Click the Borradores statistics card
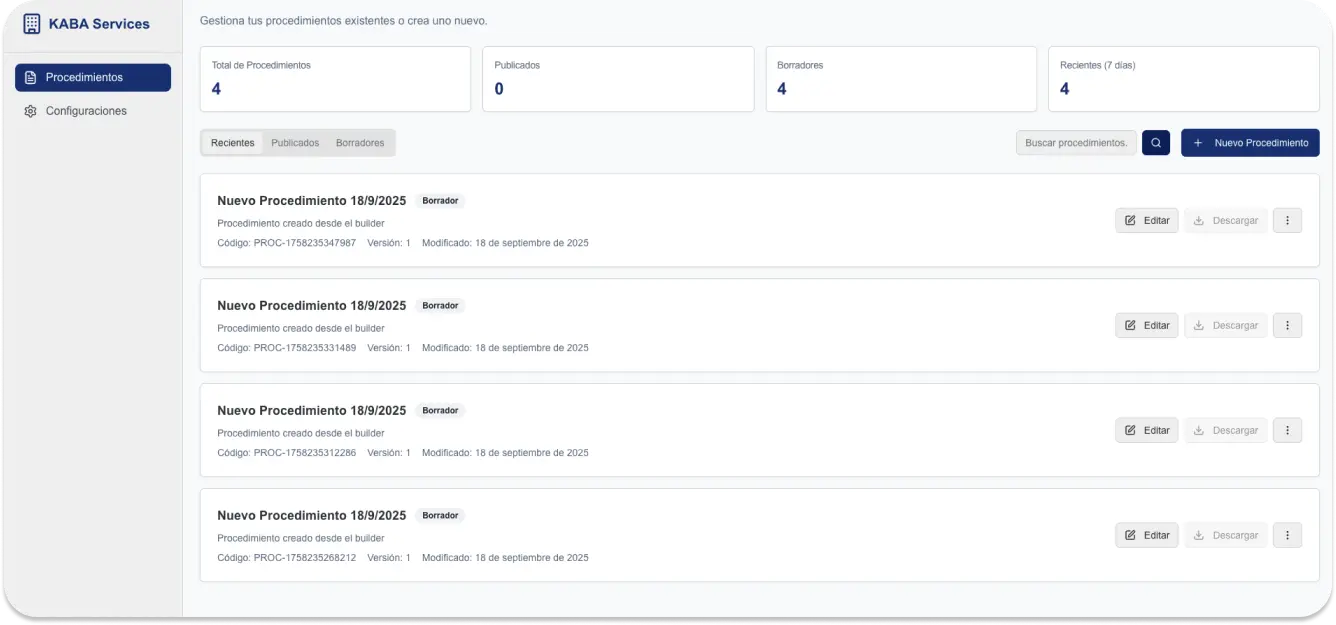 [x=901, y=79]
